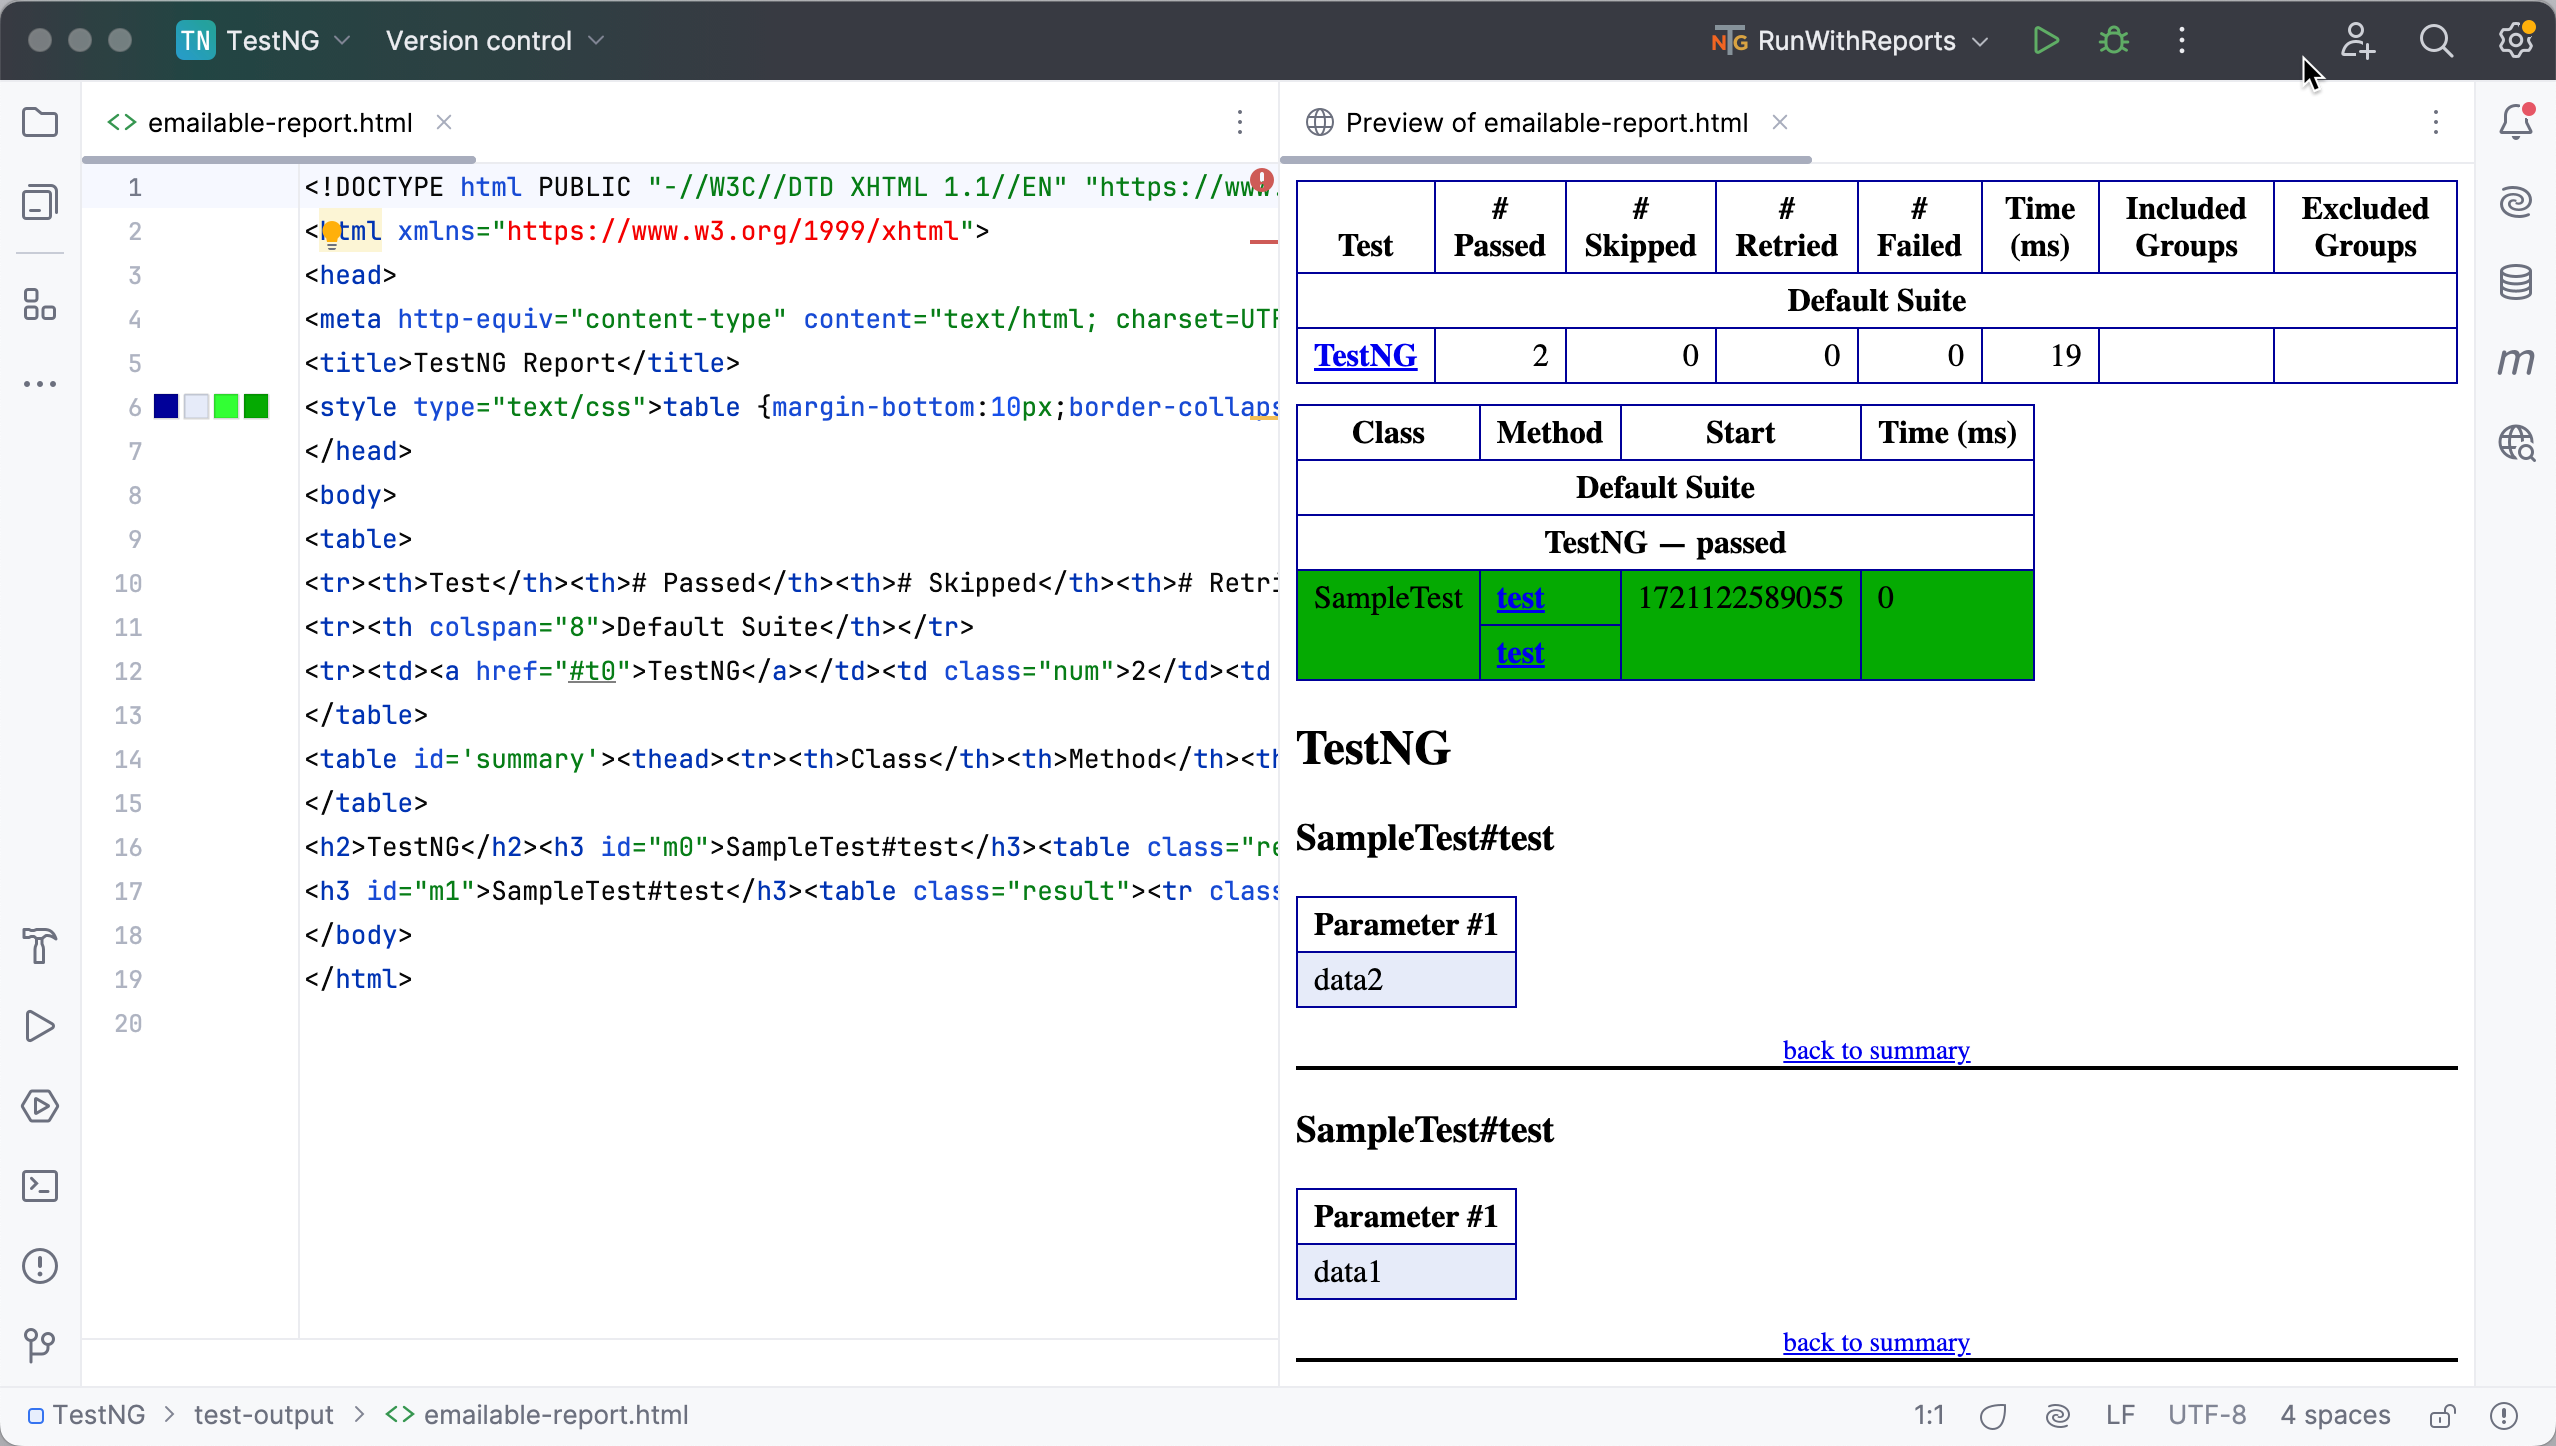2556x1446 pixels.
Task: Start debugging with the bug icon
Action: point(2114,40)
